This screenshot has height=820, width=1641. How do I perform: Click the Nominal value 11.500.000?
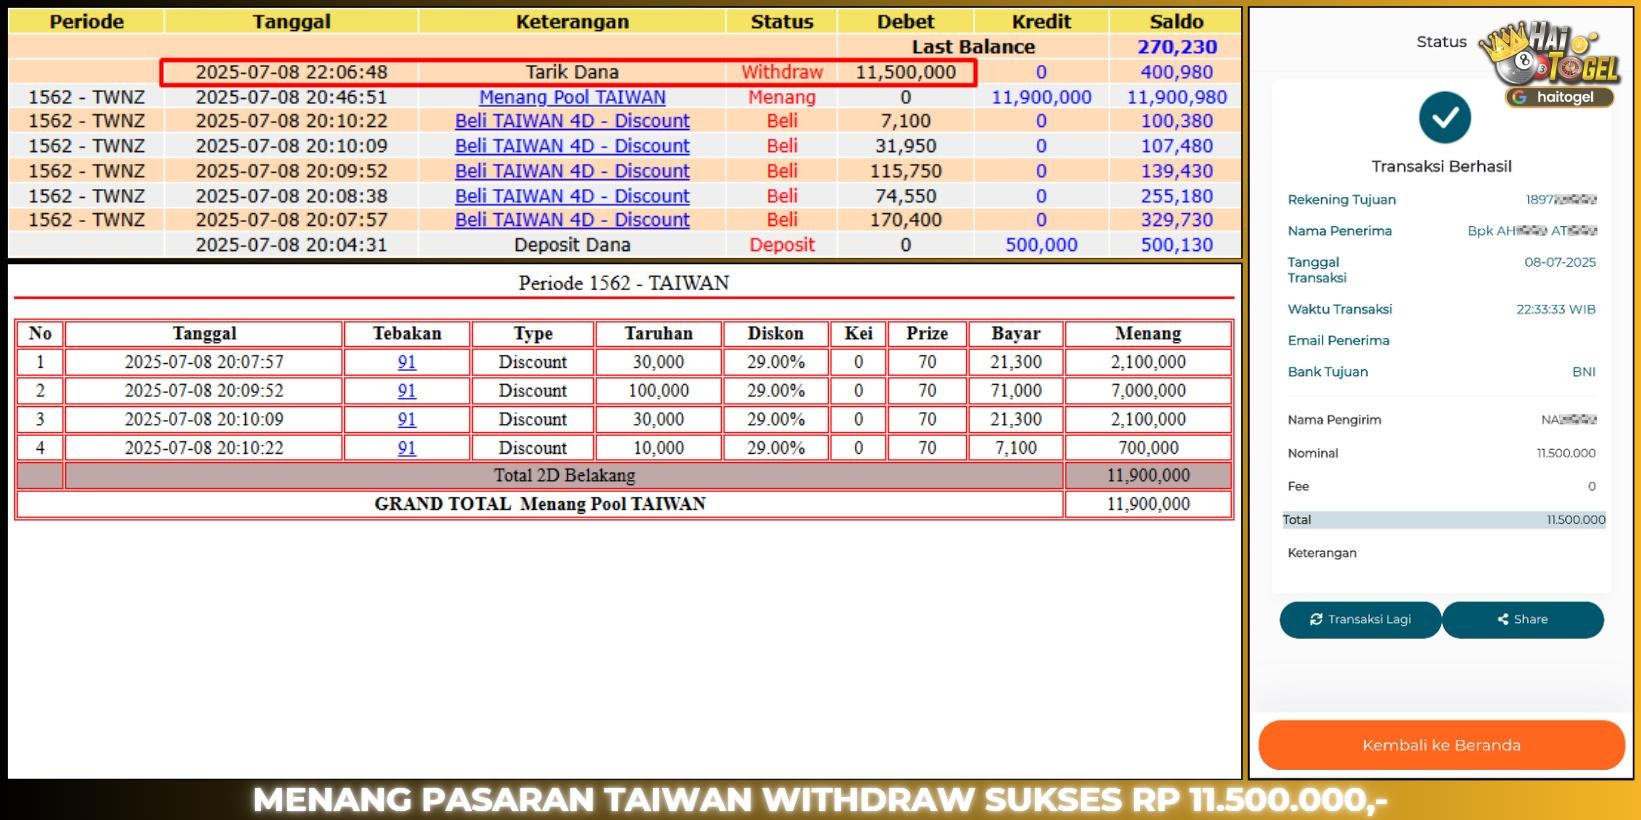(x=1566, y=454)
